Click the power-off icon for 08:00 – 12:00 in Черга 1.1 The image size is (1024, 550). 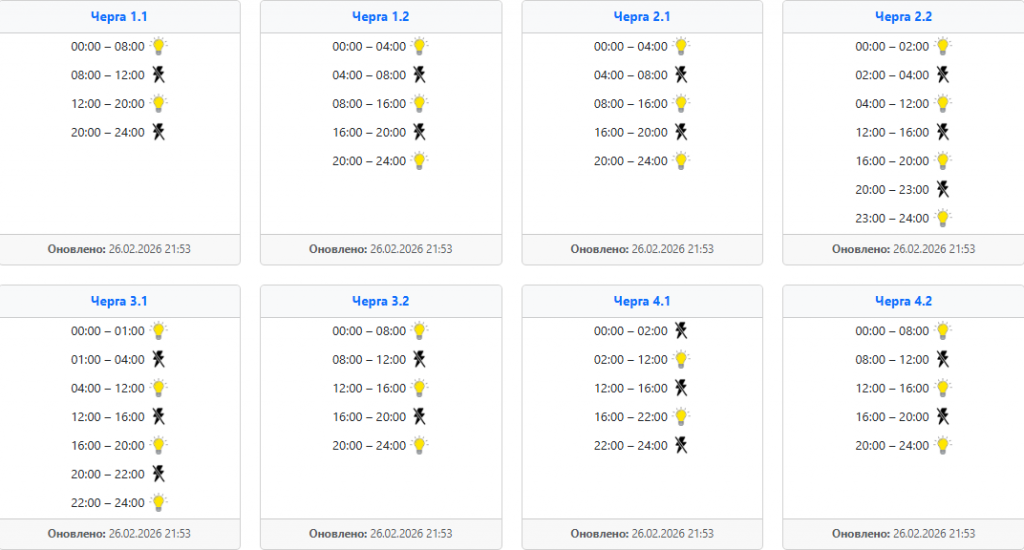(158, 74)
